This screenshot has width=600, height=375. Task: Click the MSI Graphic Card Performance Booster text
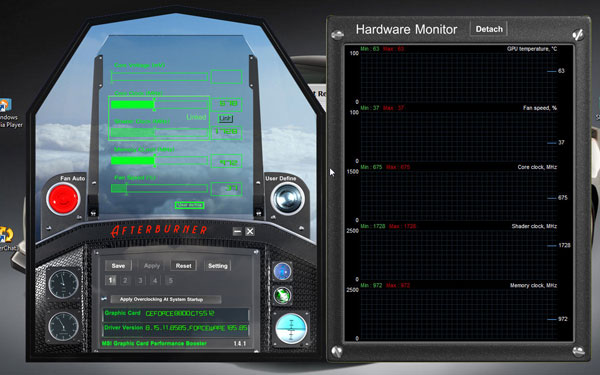pos(154,343)
